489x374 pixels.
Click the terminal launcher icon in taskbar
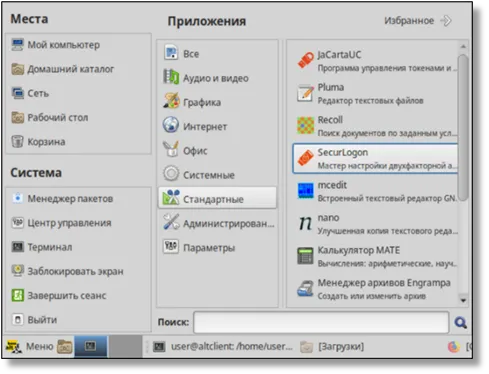90,346
